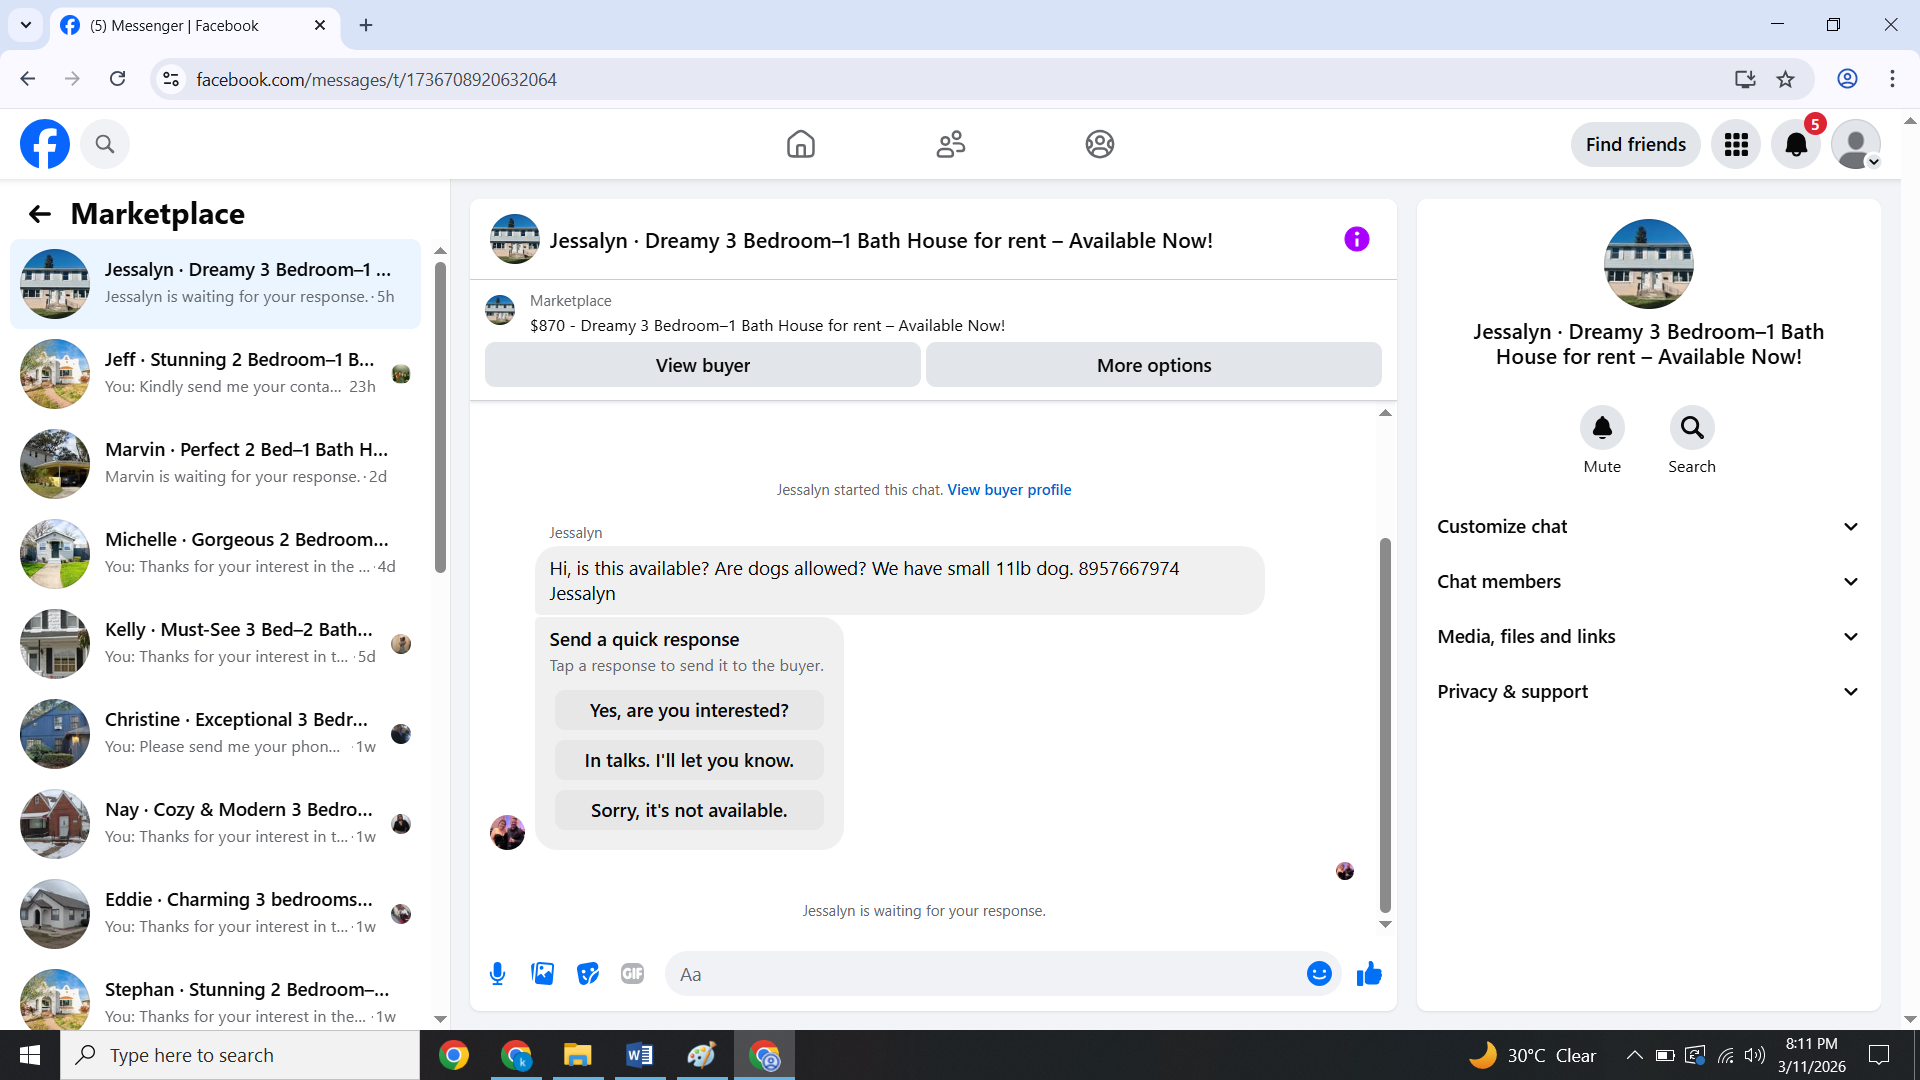Expand Chat members section
The width and height of the screenshot is (1920, 1080).
pyautogui.click(x=1648, y=582)
